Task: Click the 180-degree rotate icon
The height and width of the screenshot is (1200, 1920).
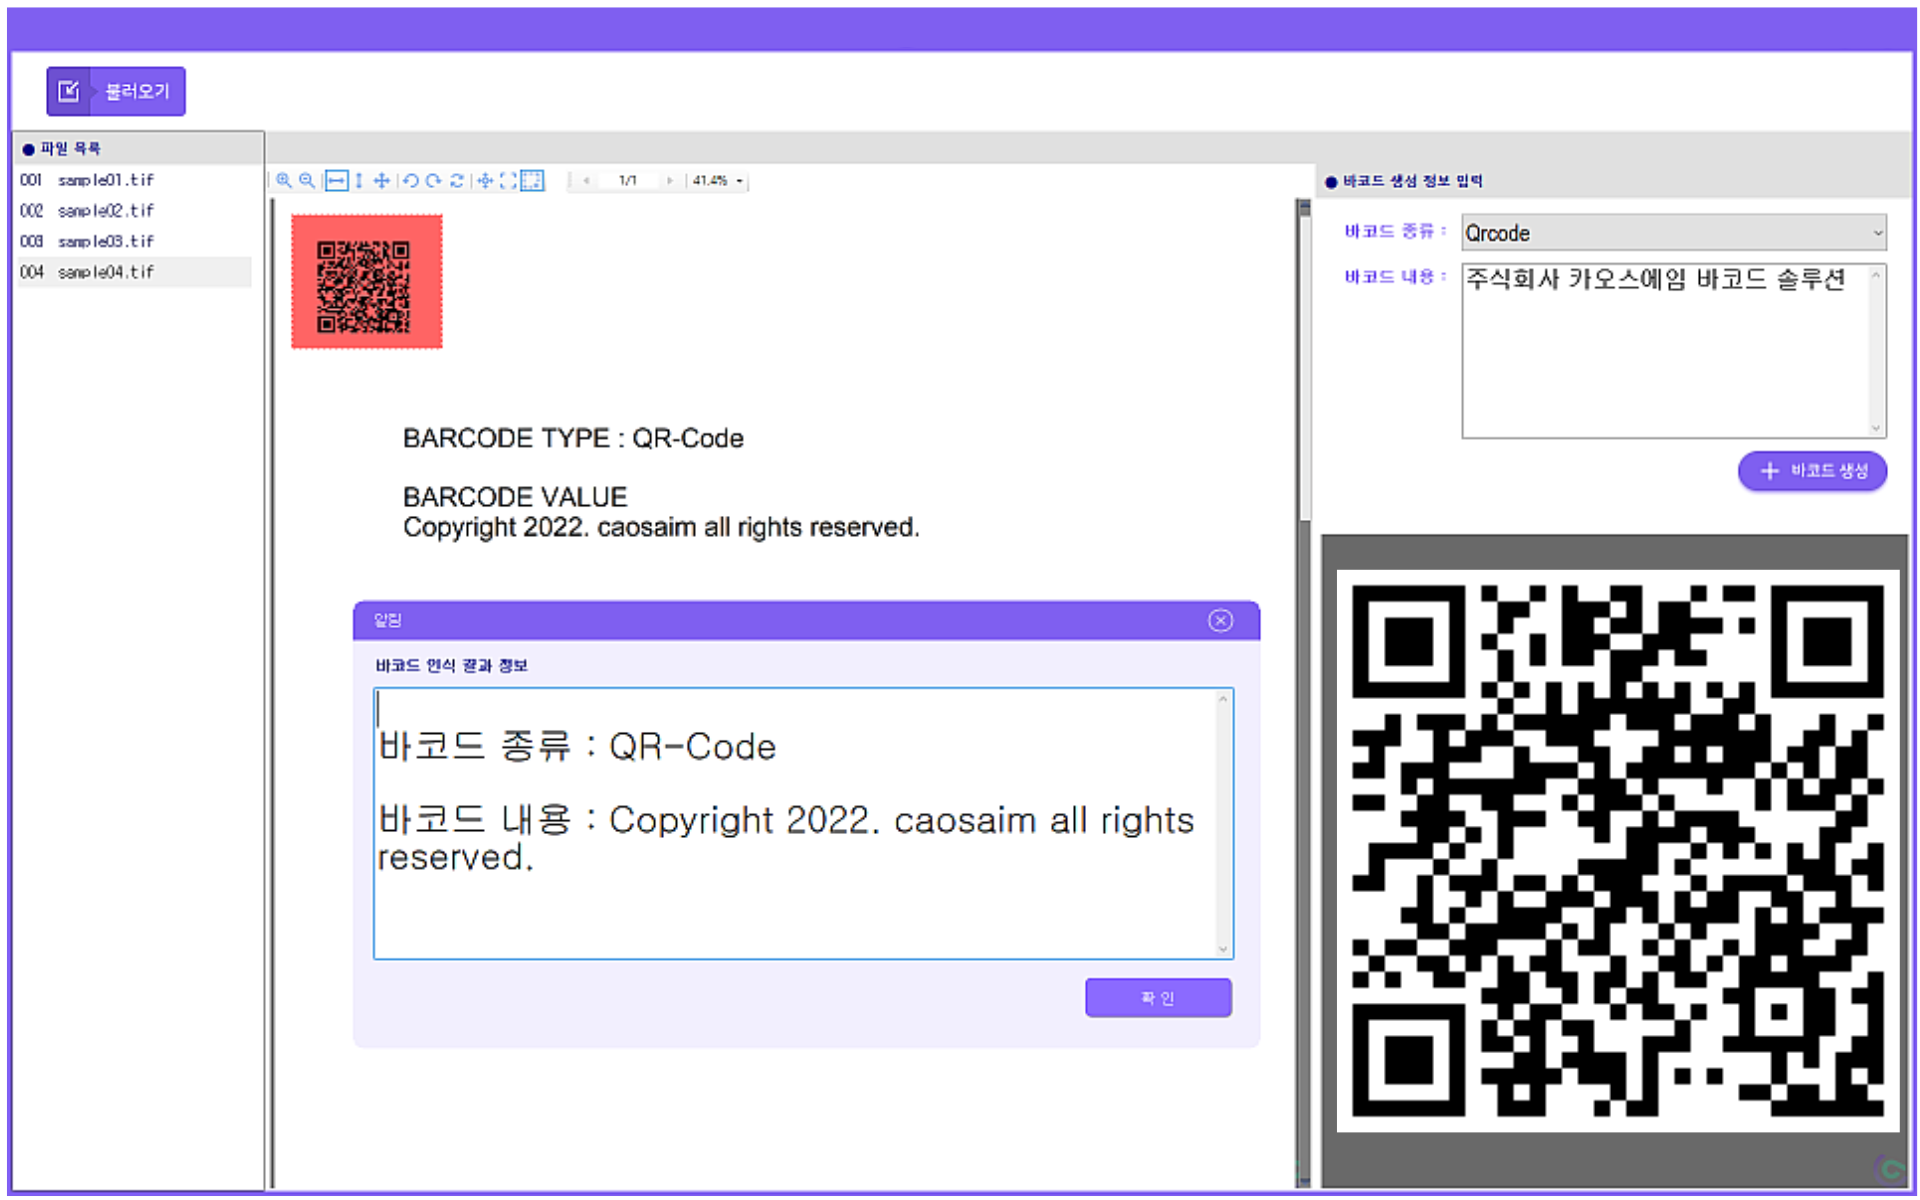Action: (457, 181)
